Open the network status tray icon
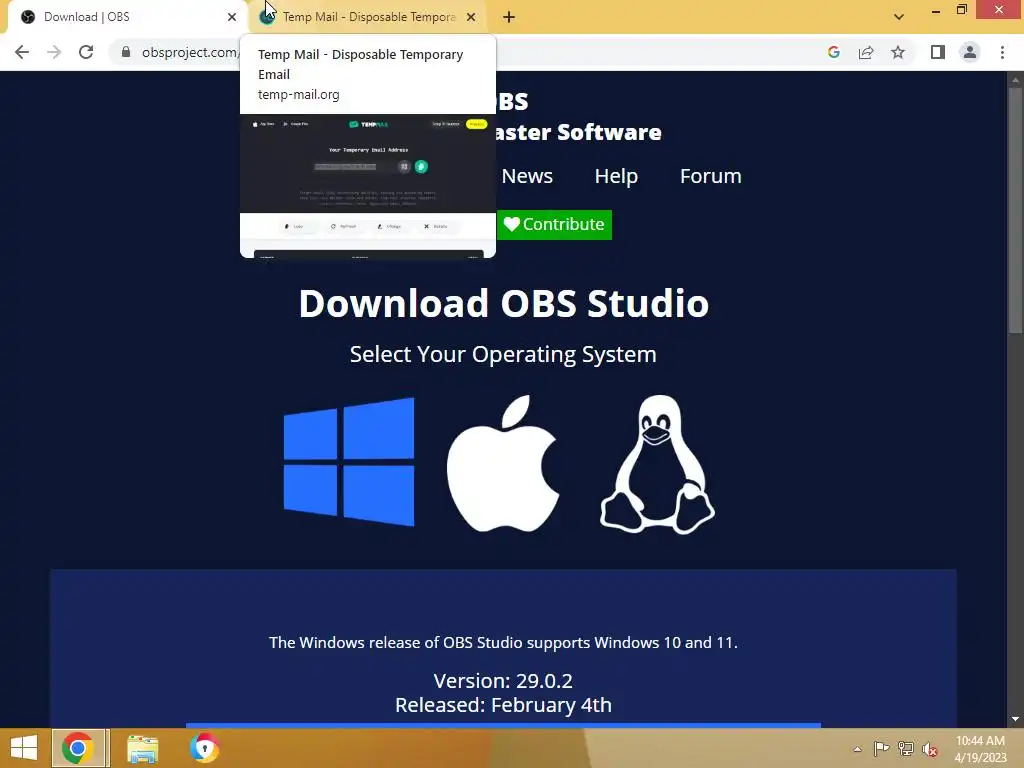Viewport: 1024px width, 768px height. [906, 749]
